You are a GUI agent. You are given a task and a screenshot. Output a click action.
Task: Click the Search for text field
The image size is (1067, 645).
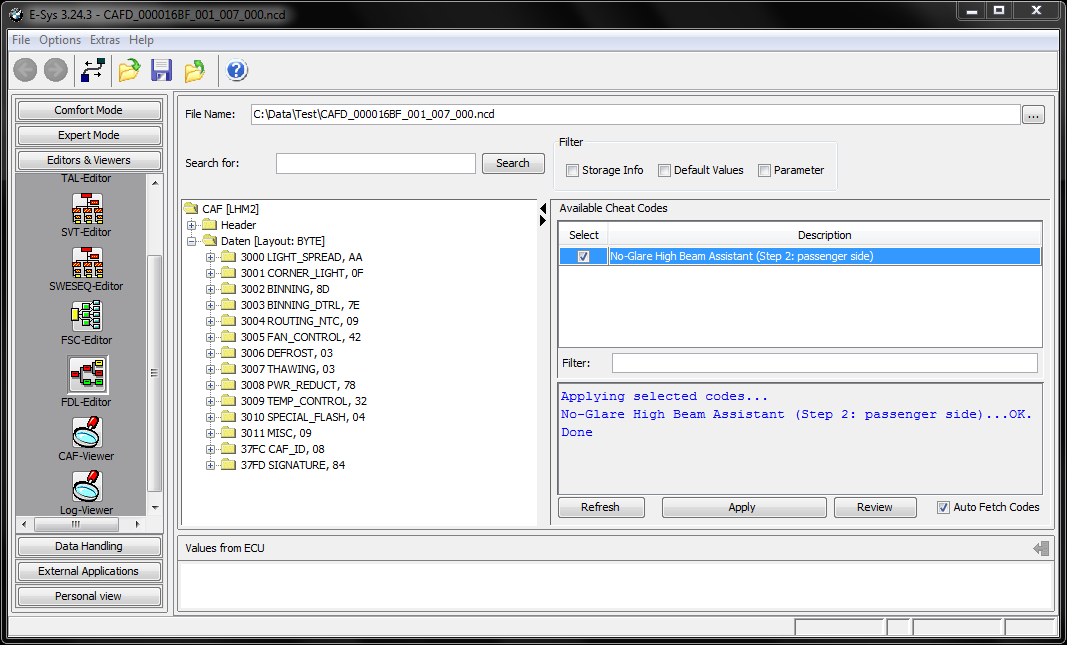click(x=376, y=163)
